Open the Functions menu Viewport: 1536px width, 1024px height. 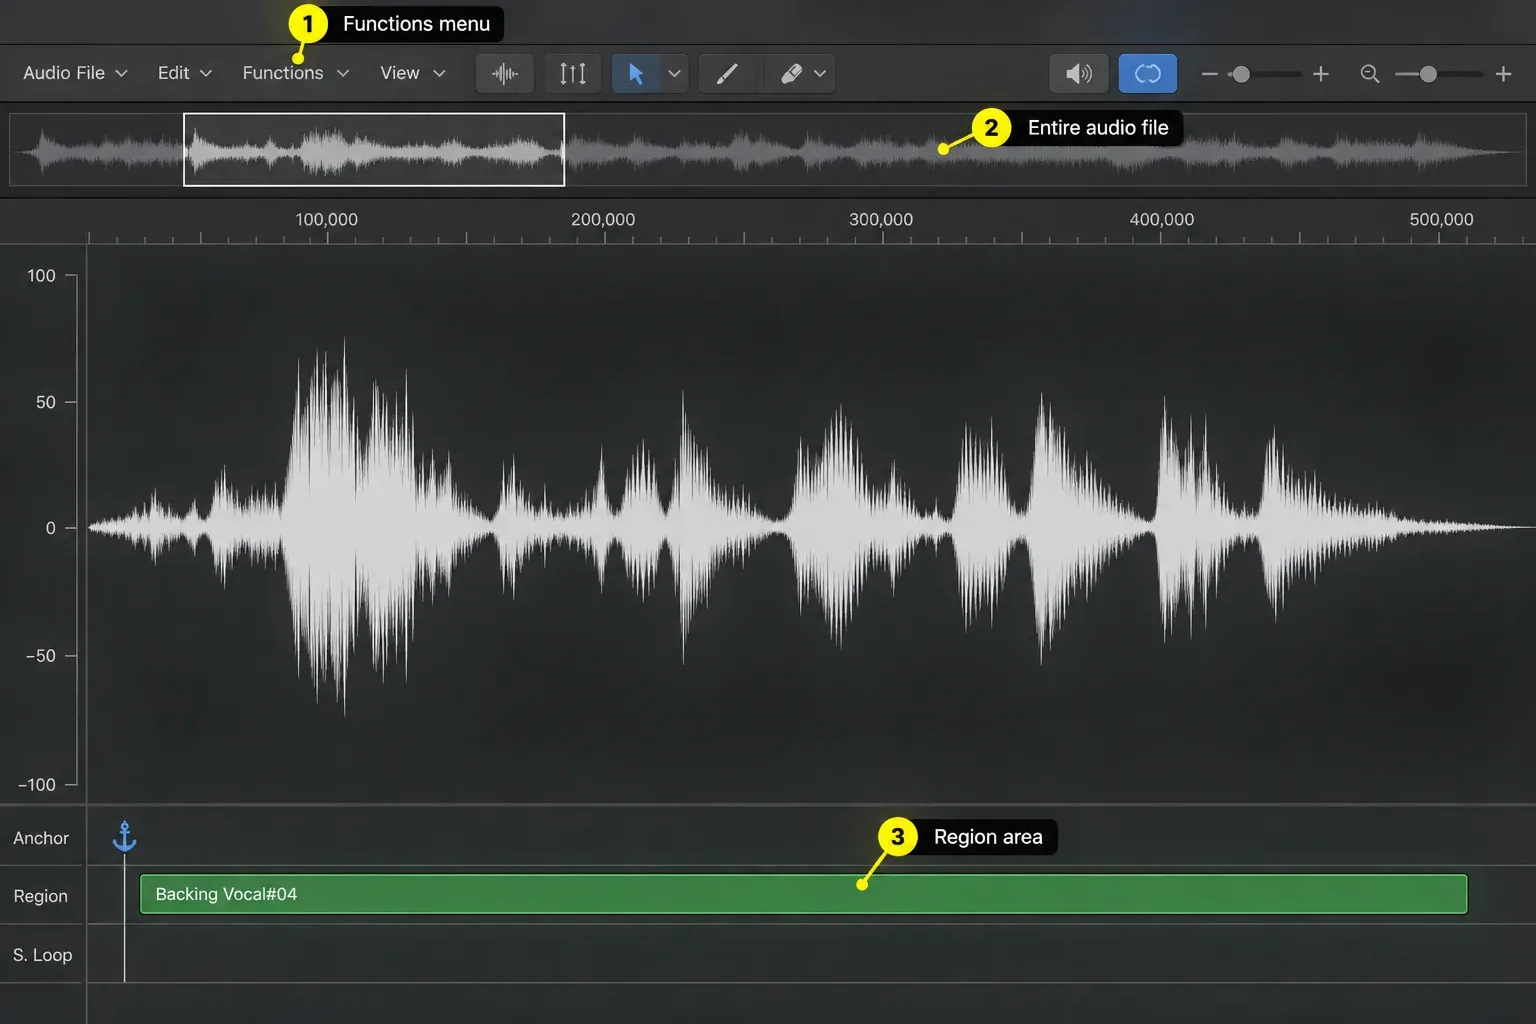click(296, 73)
